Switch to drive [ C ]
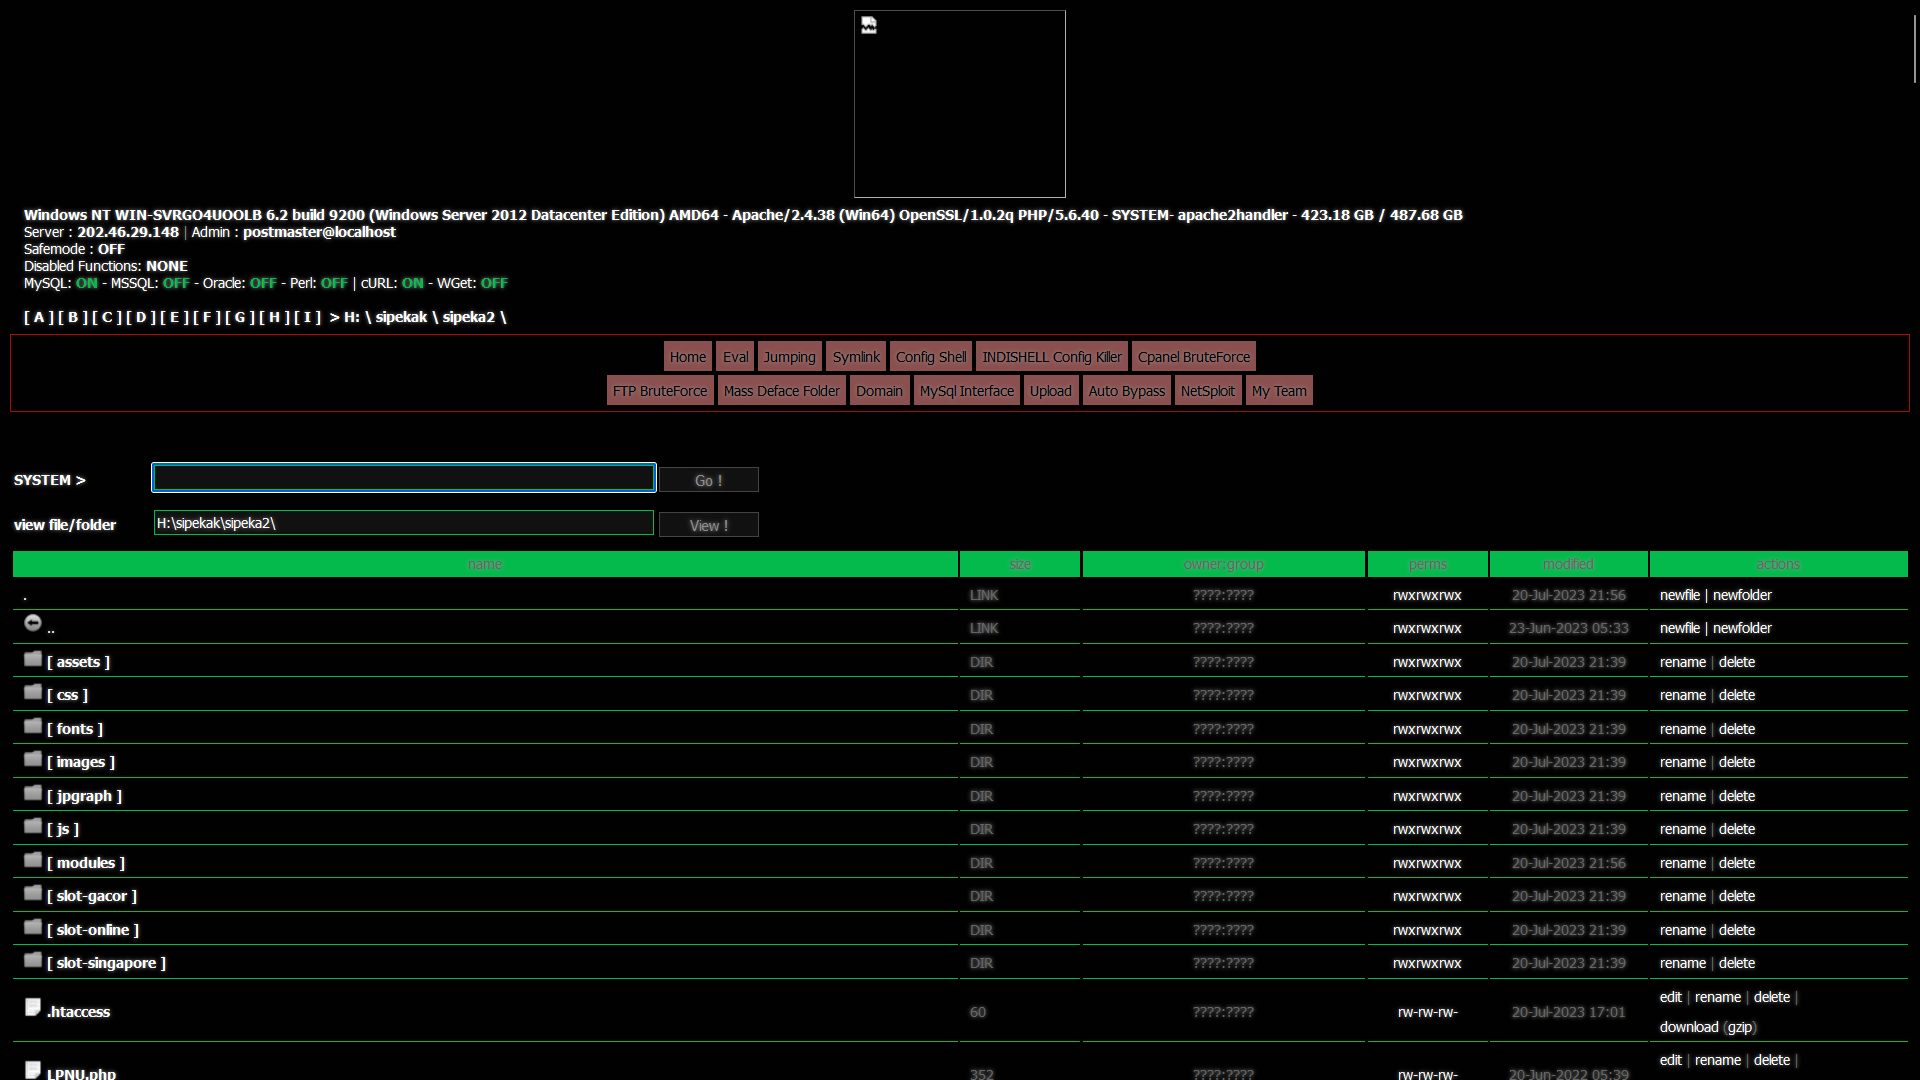Image resolution: width=1920 pixels, height=1080 pixels. pos(107,317)
